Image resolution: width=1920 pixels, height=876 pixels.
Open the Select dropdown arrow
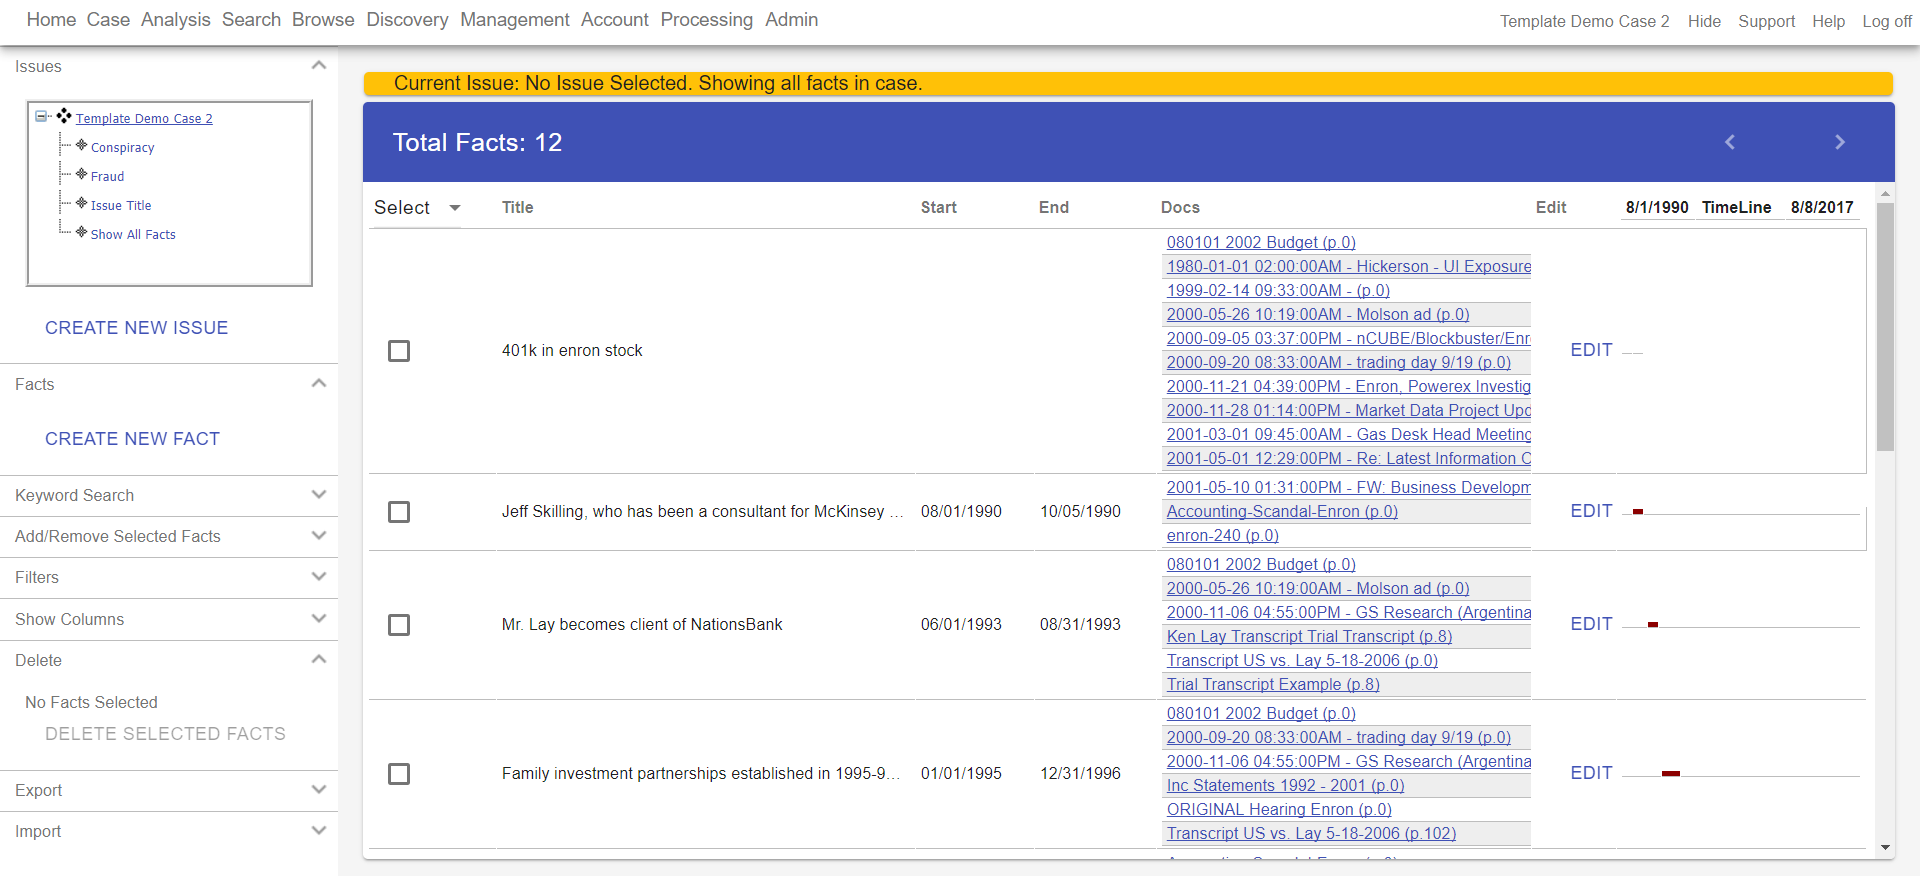(x=455, y=208)
